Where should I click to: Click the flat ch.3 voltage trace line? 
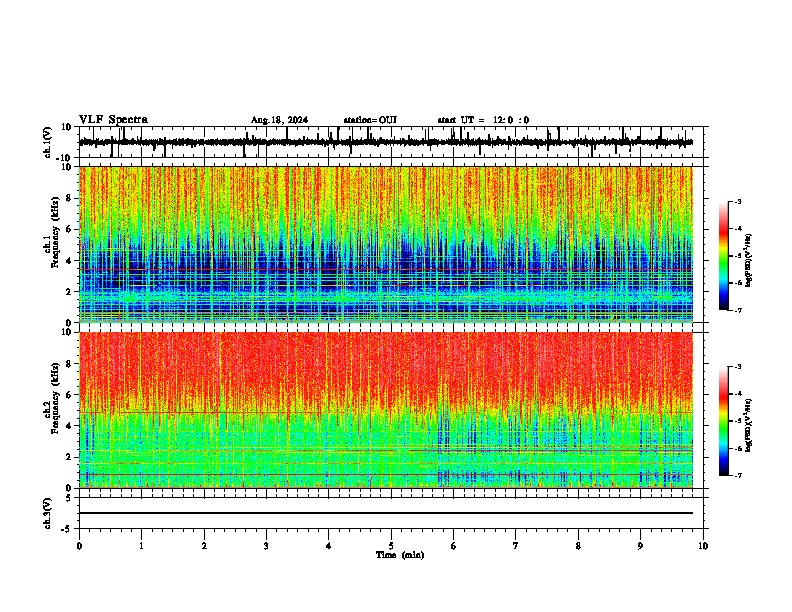click(x=385, y=513)
